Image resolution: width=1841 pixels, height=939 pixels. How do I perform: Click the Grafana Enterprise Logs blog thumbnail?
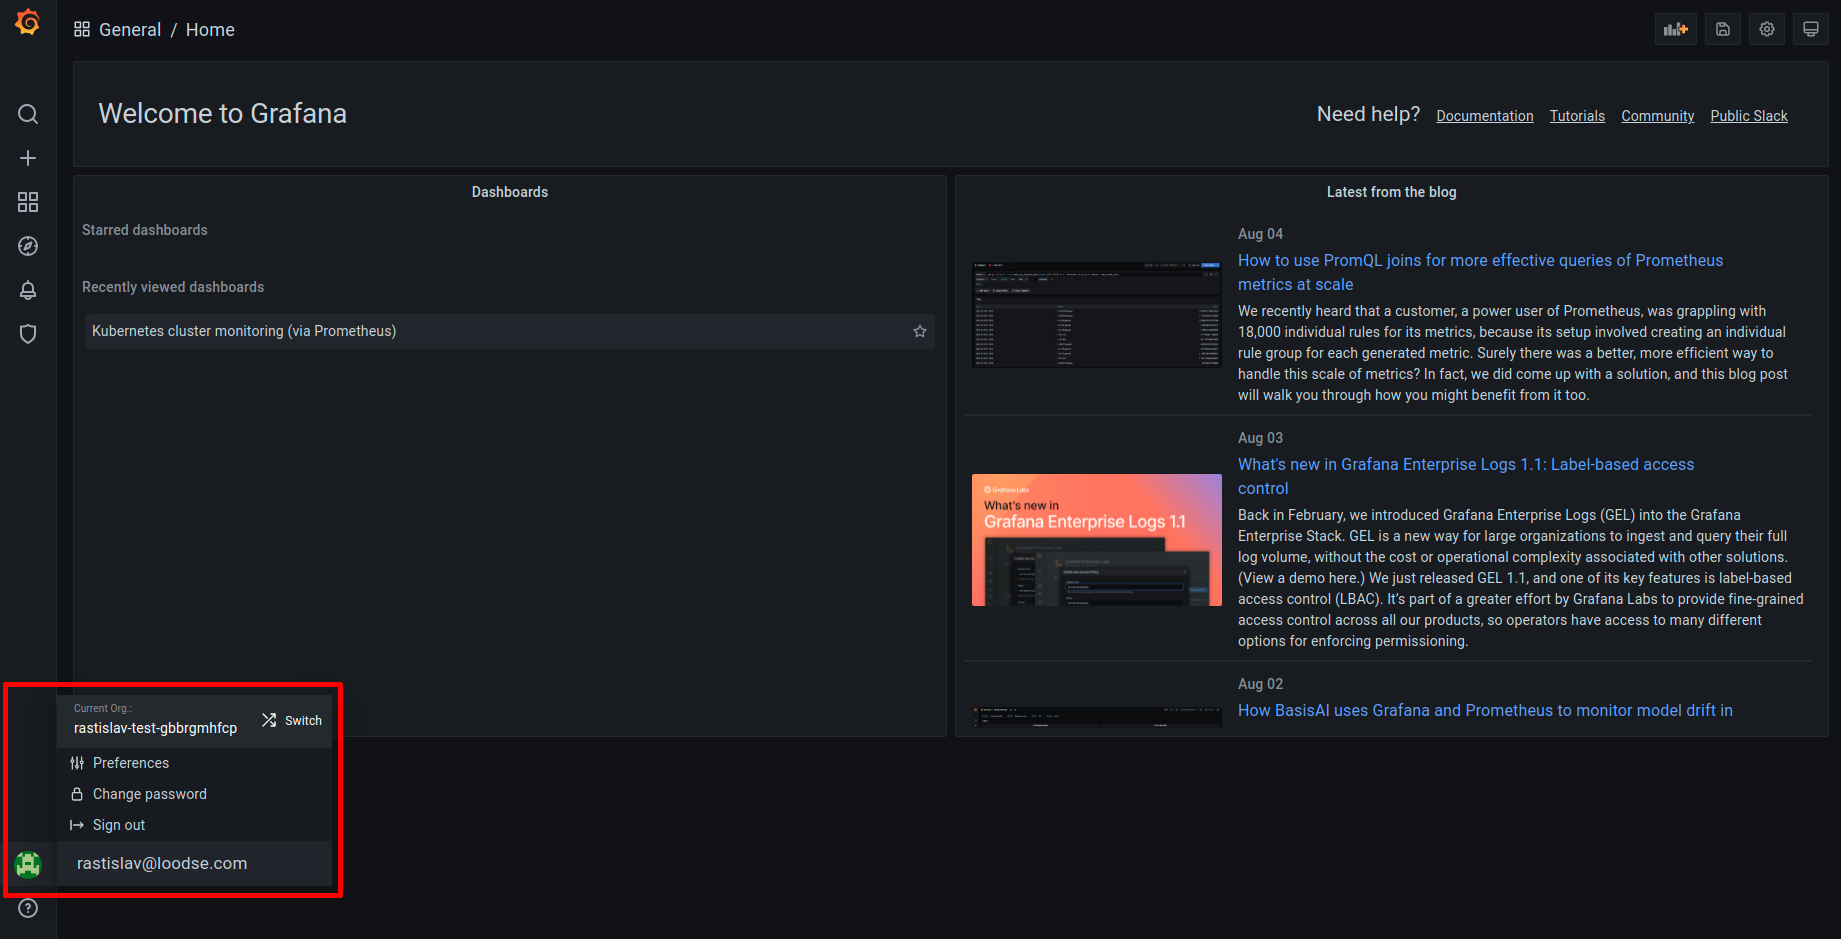coord(1096,540)
